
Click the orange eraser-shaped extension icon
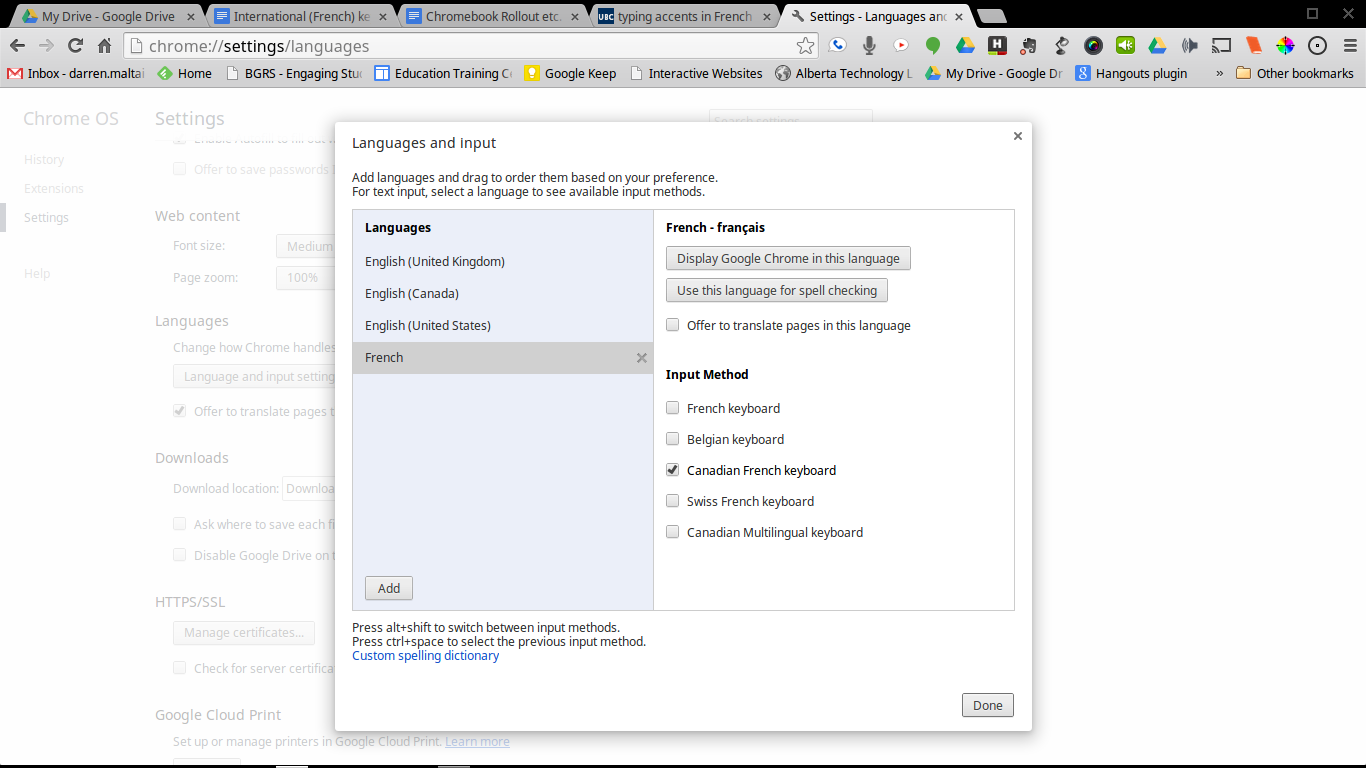click(x=1253, y=45)
